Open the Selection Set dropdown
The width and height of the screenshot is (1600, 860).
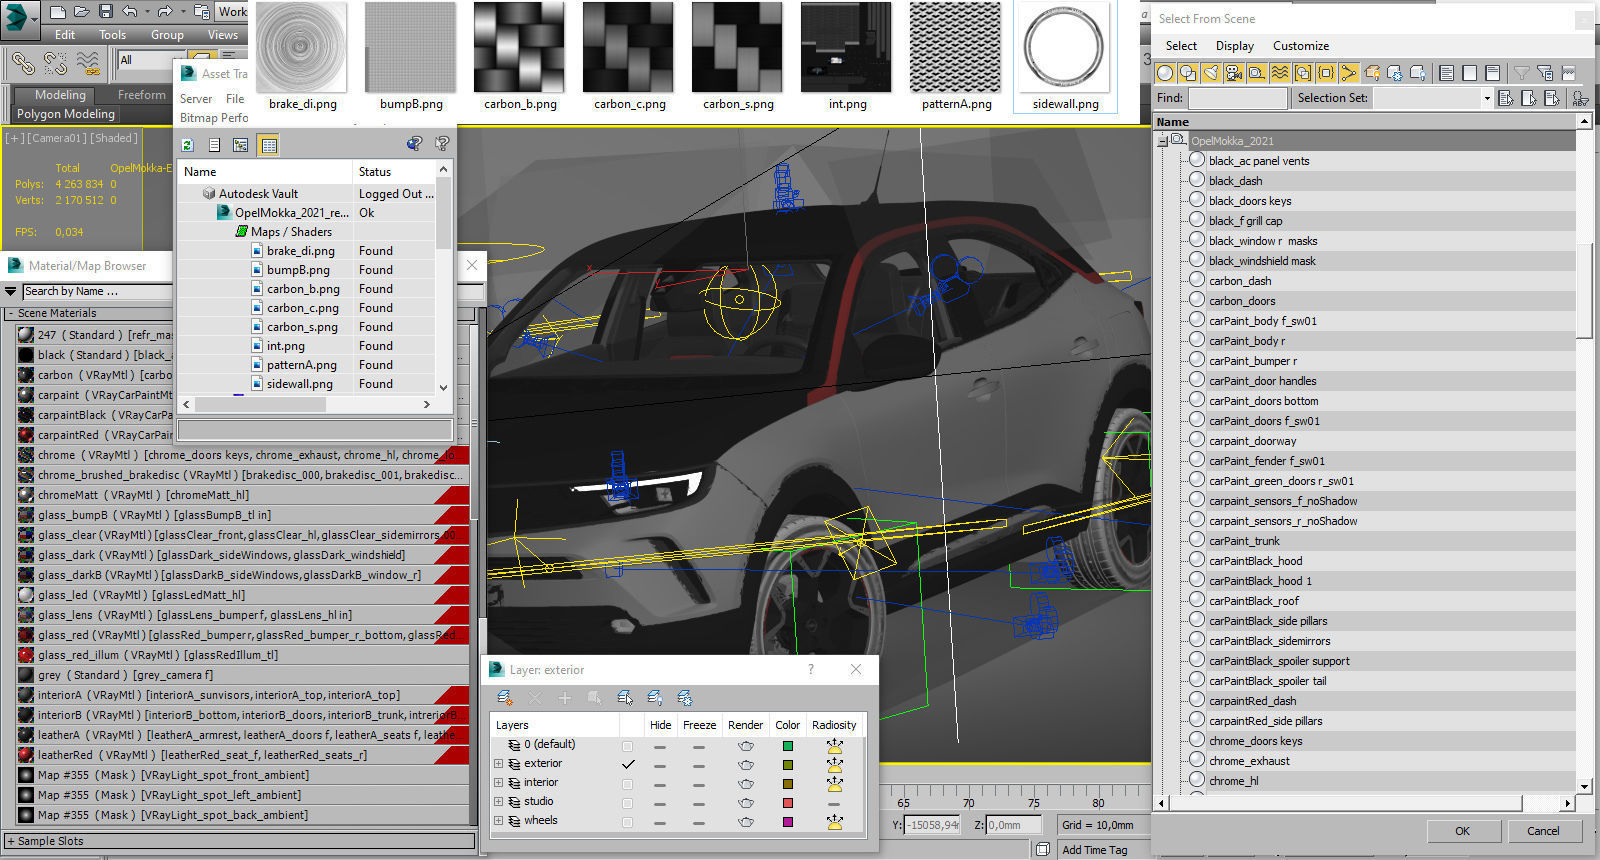coord(1487,98)
